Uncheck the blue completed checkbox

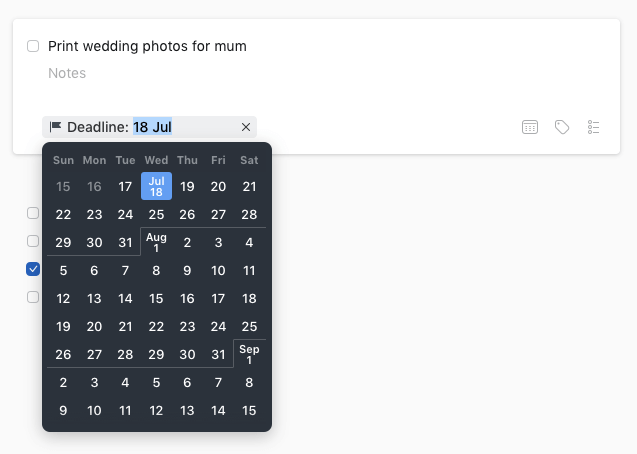[x=33, y=269]
